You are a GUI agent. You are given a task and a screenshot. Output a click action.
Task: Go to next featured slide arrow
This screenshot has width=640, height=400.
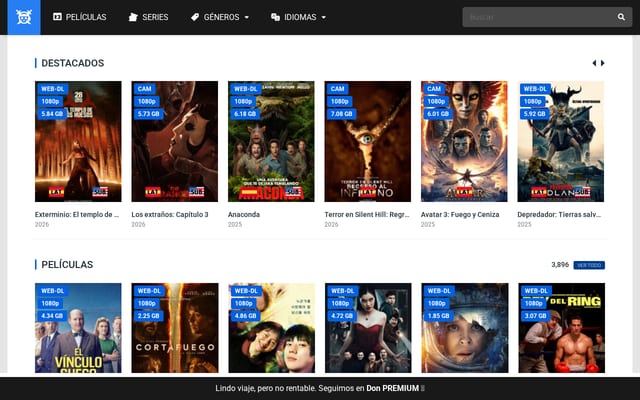(x=602, y=63)
